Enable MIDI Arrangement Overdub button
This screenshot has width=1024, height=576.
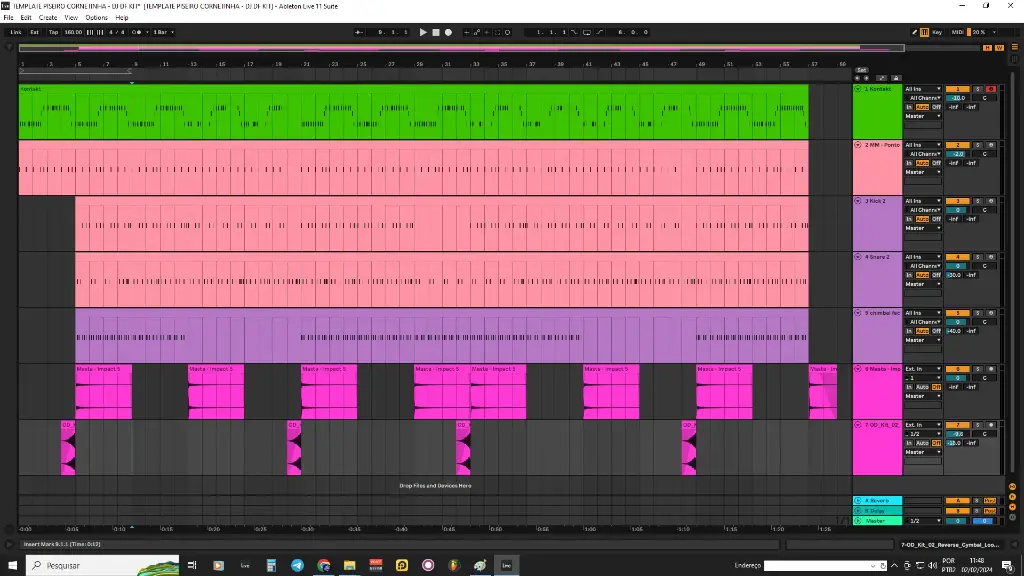pyautogui.click(x=466, y=32)
